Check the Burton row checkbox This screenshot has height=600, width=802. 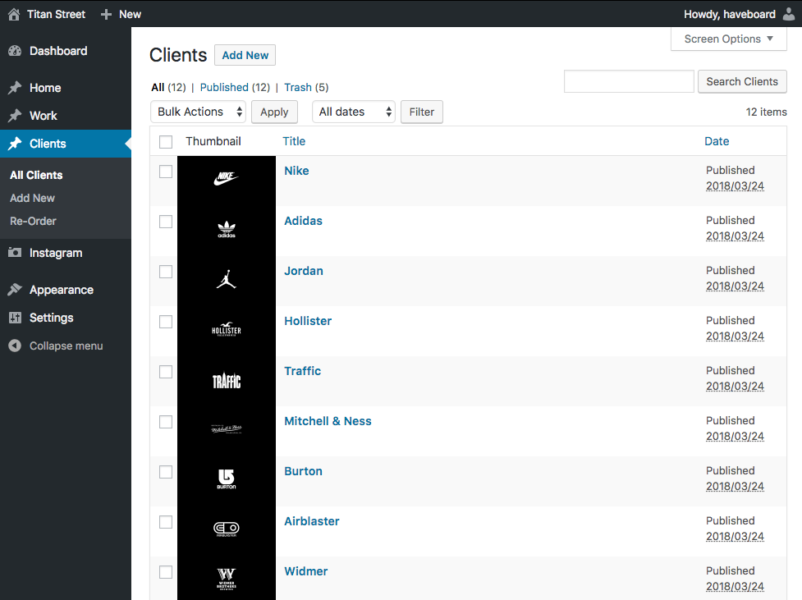click(166, 472)
